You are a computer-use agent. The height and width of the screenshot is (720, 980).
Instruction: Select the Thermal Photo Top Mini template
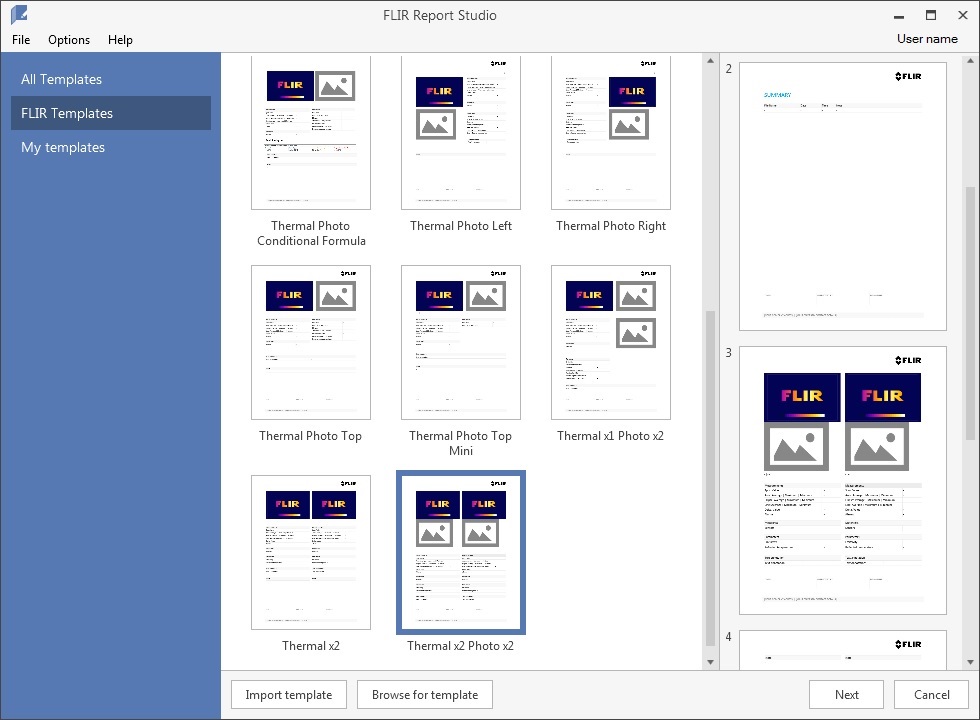point(460,342)
